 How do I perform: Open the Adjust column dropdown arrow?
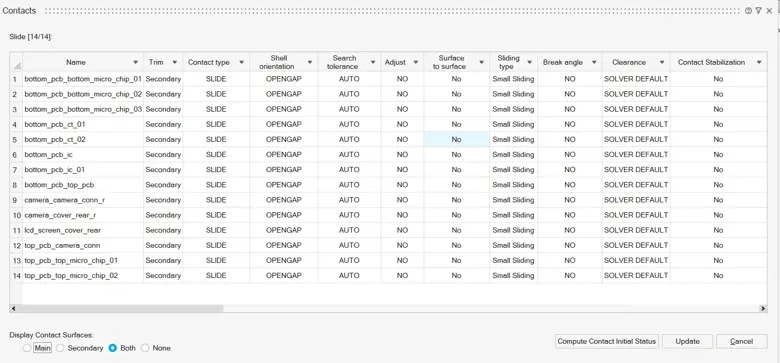click(x=416, y=63)
